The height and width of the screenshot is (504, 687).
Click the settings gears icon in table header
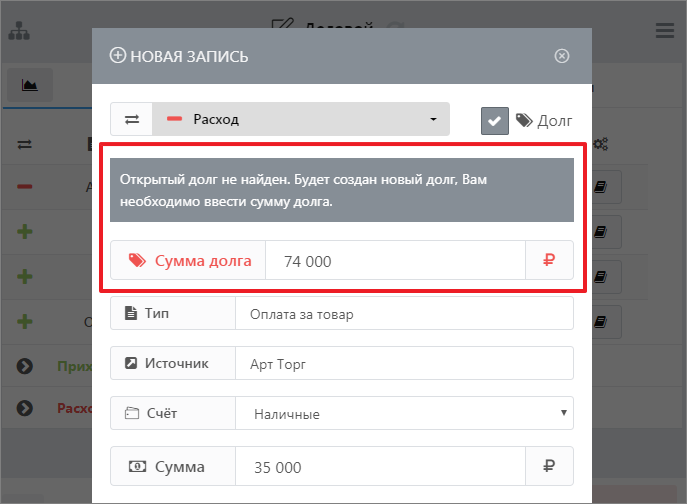[x=601, y=144]
